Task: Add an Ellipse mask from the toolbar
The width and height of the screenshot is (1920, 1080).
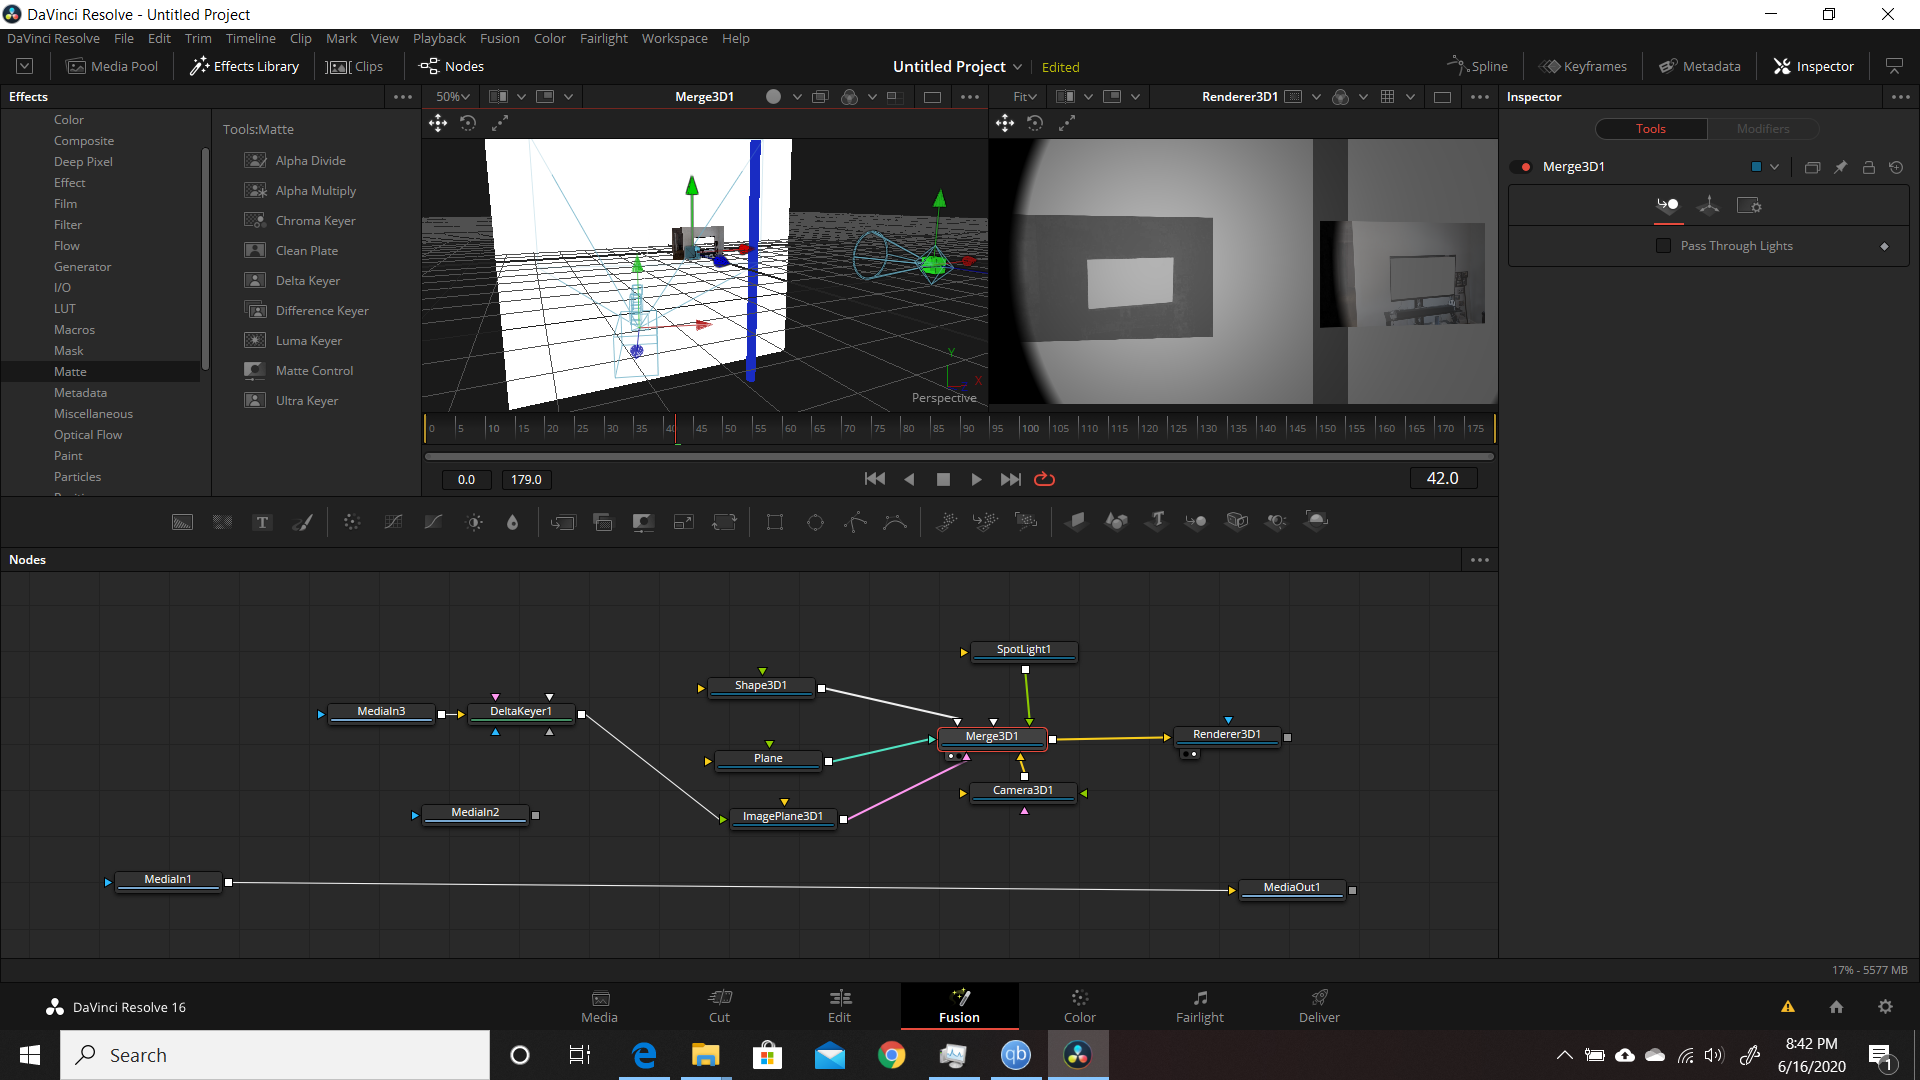Action: (x=815, y=522)
